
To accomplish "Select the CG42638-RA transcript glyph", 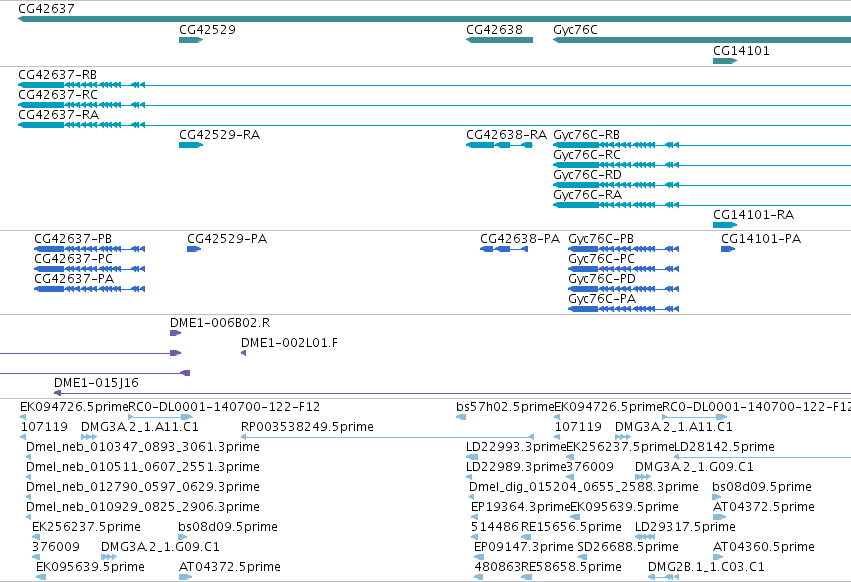I will pos(499,145).
